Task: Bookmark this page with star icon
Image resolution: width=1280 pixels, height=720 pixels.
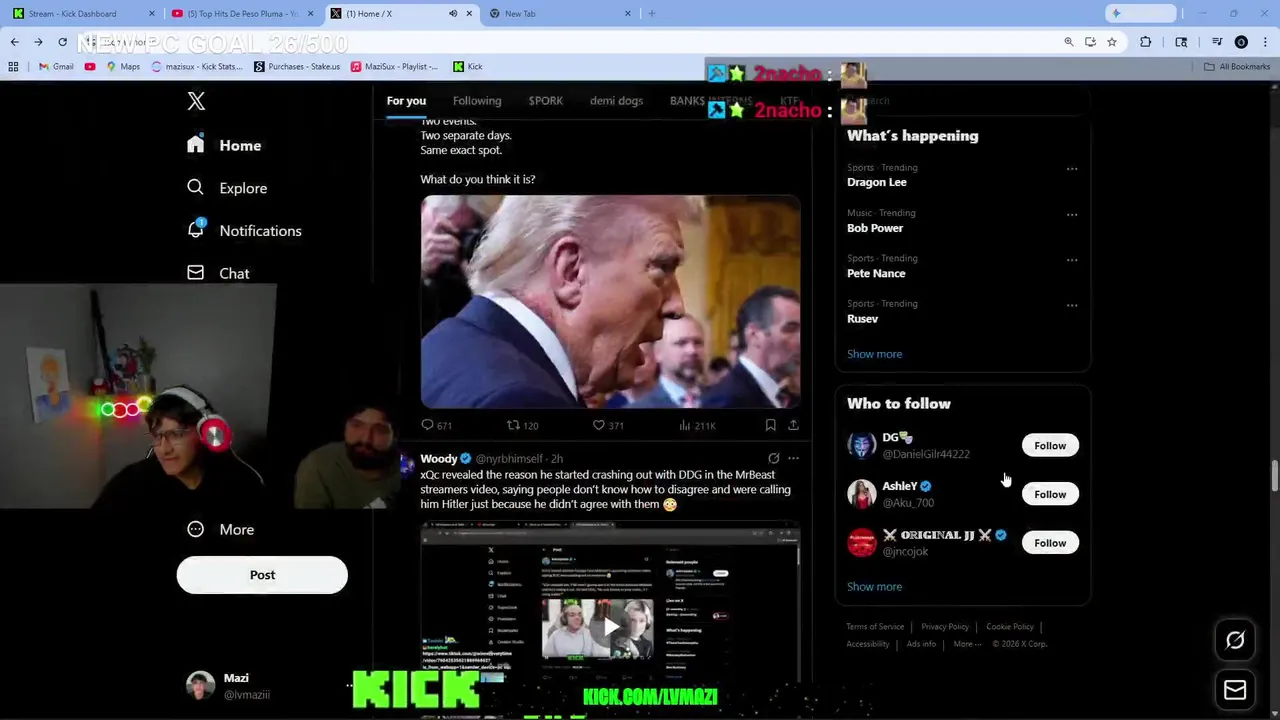Action: 1112,42
